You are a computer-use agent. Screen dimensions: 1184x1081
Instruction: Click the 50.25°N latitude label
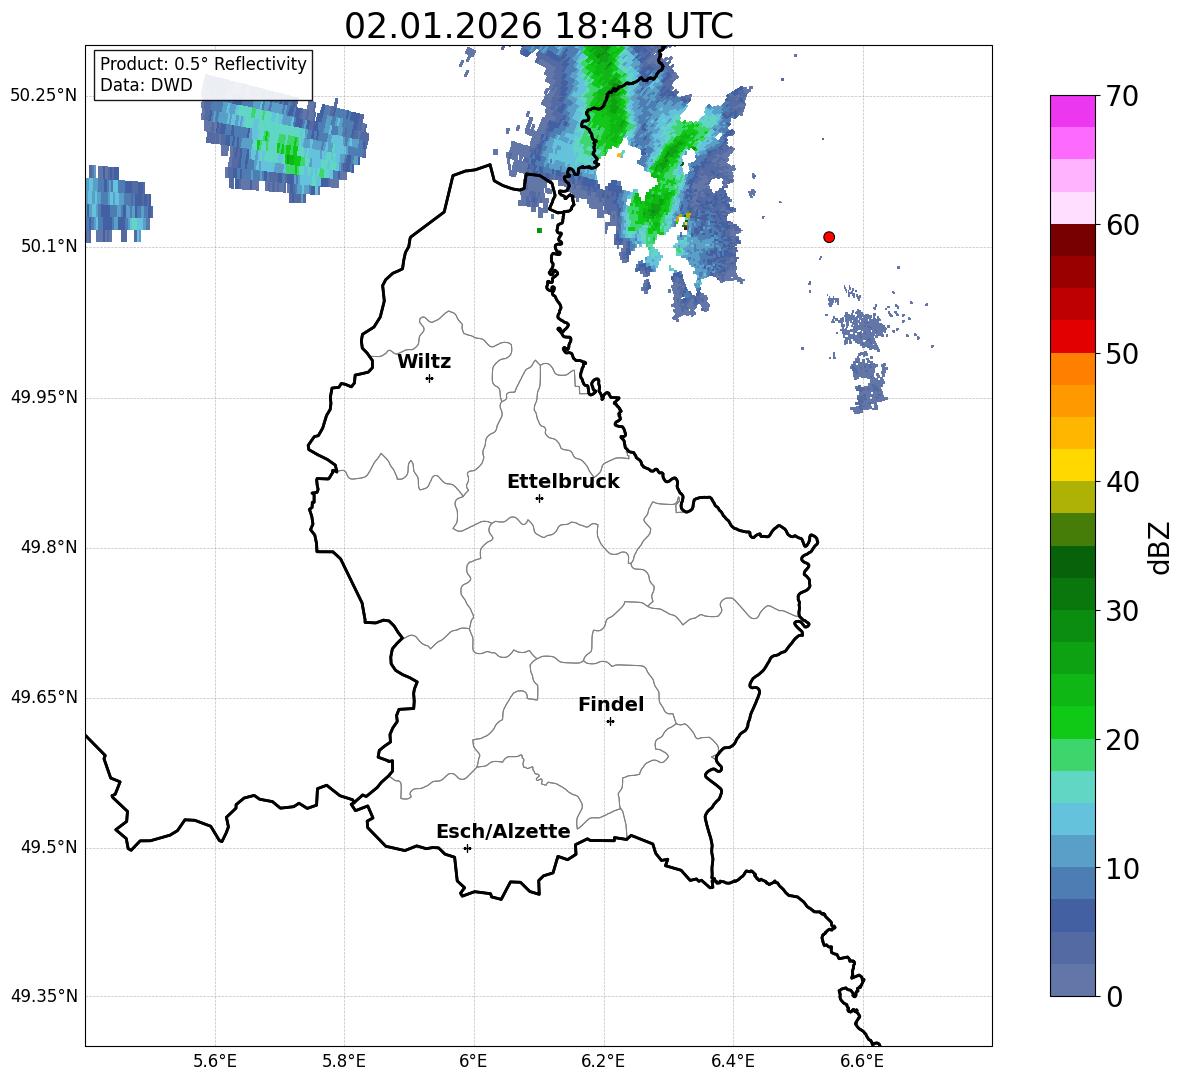[x=44, y=96]
